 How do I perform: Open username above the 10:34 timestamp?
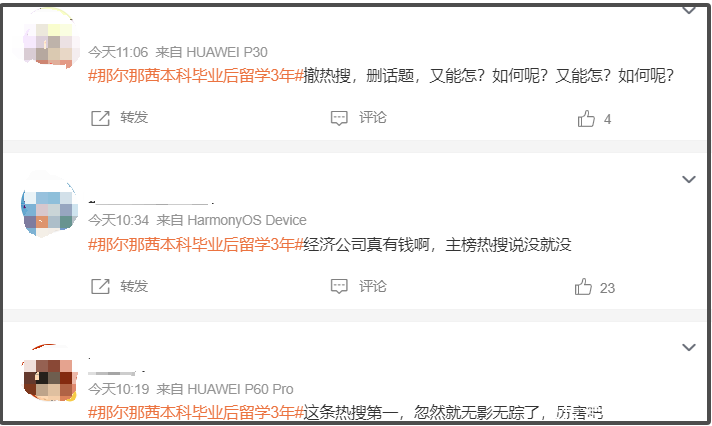point(151,202)
